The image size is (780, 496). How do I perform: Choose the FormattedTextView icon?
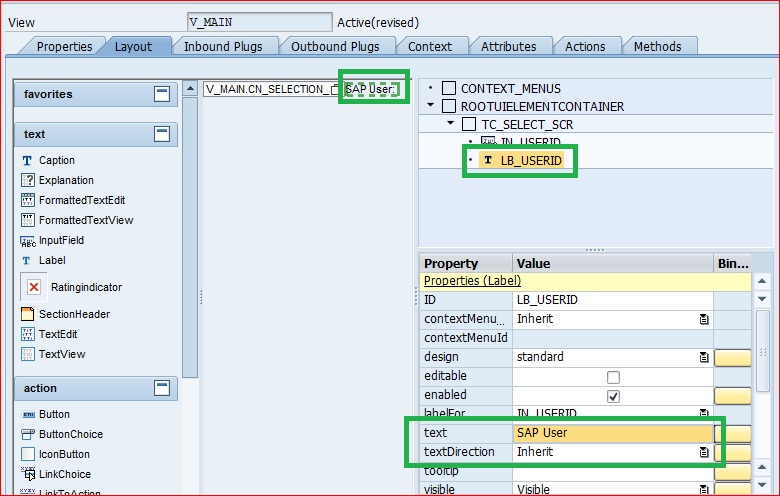click(x=28, y=220)
